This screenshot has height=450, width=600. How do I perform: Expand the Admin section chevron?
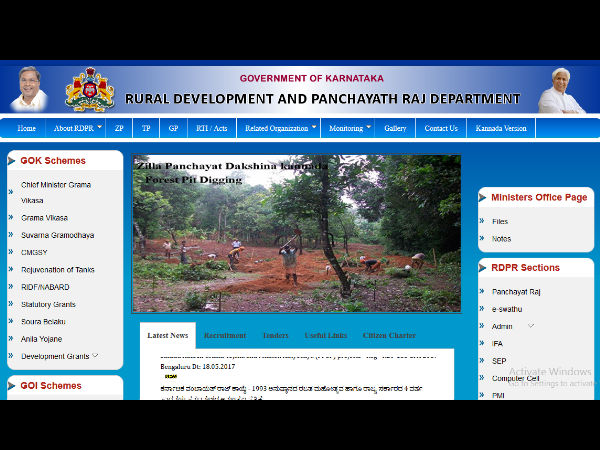[531, 325]
